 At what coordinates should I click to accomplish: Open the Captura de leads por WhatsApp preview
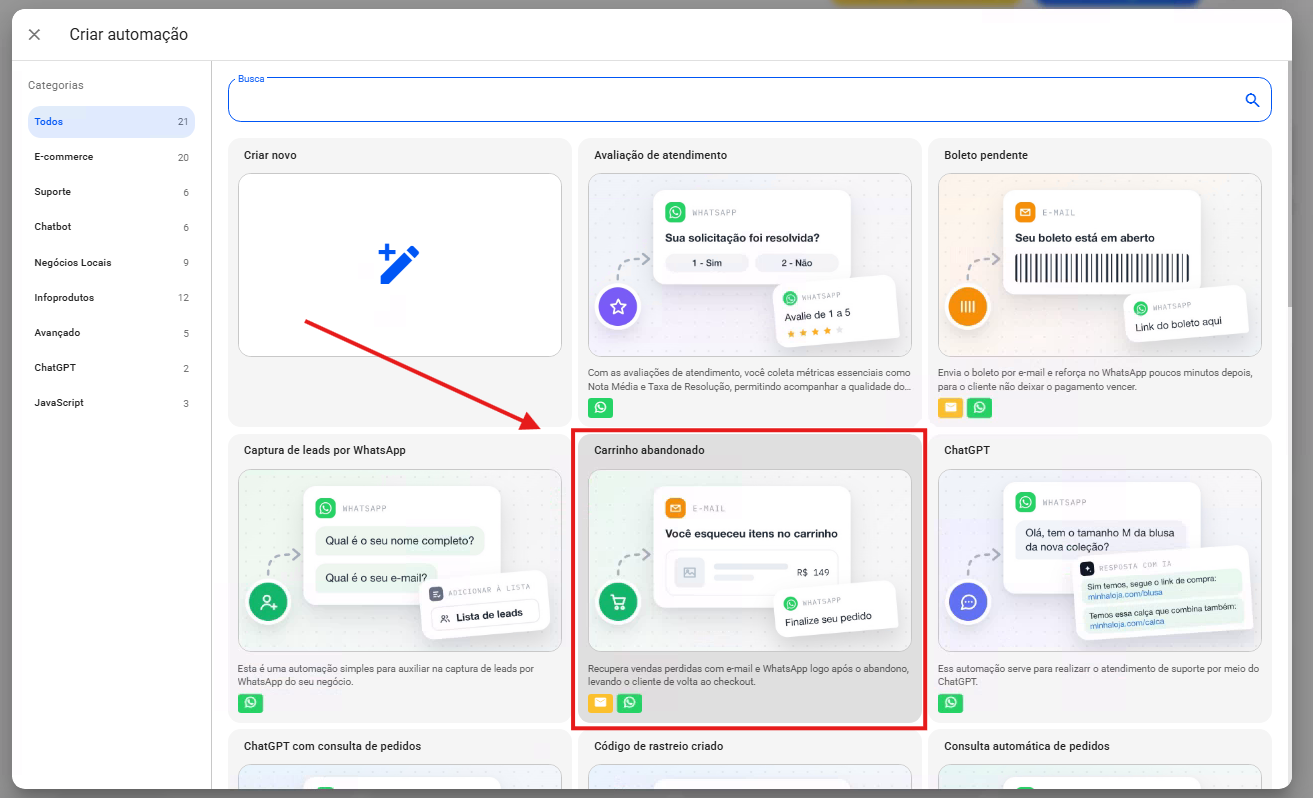tap(400, 561)
